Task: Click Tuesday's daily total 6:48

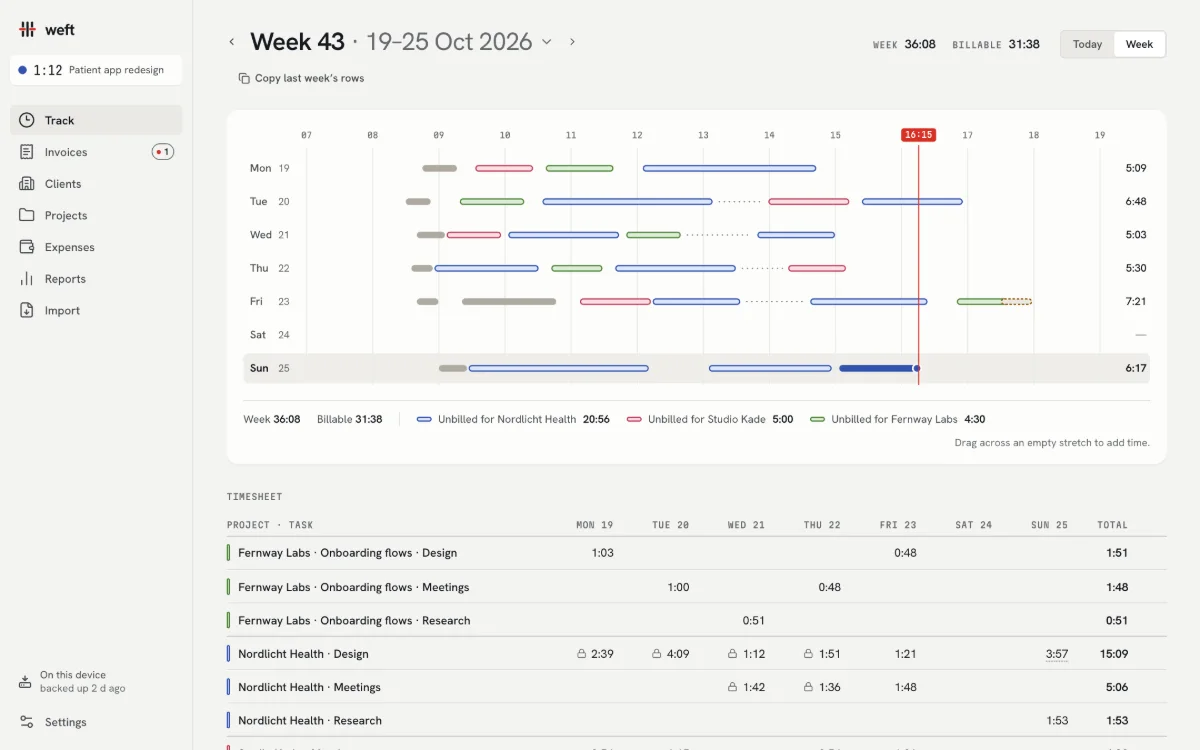Action: click(1136, 201)
